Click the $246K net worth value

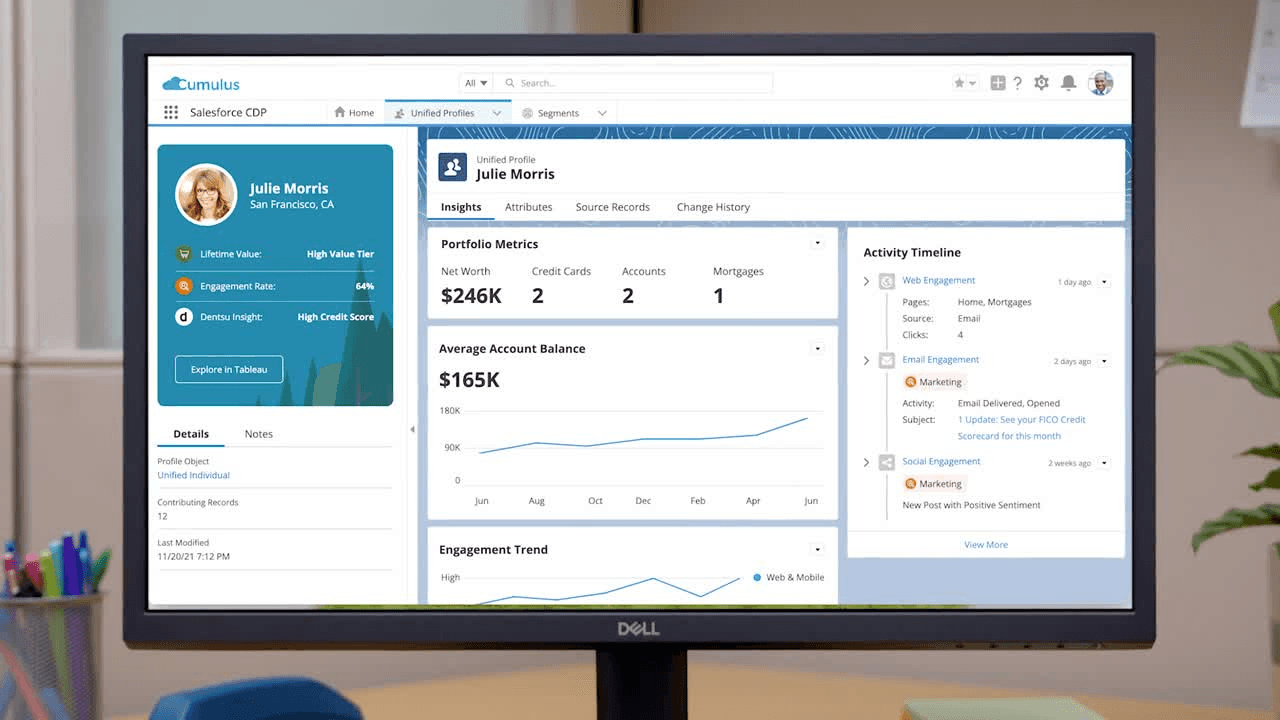click(x=471, y=296)
